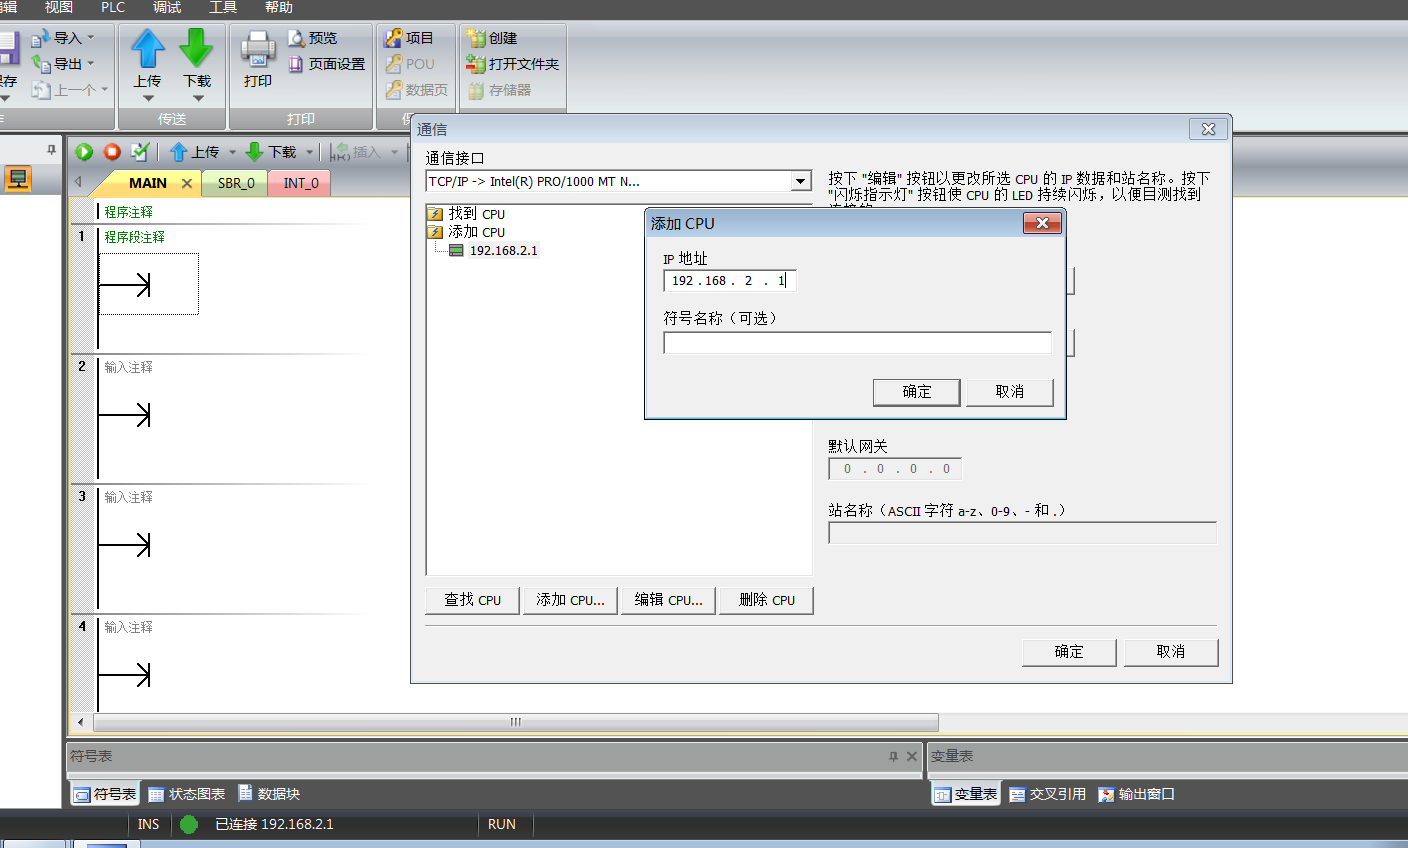
Task: Switch to the SBR_0 tab
Action: click(x=236, y=183)
